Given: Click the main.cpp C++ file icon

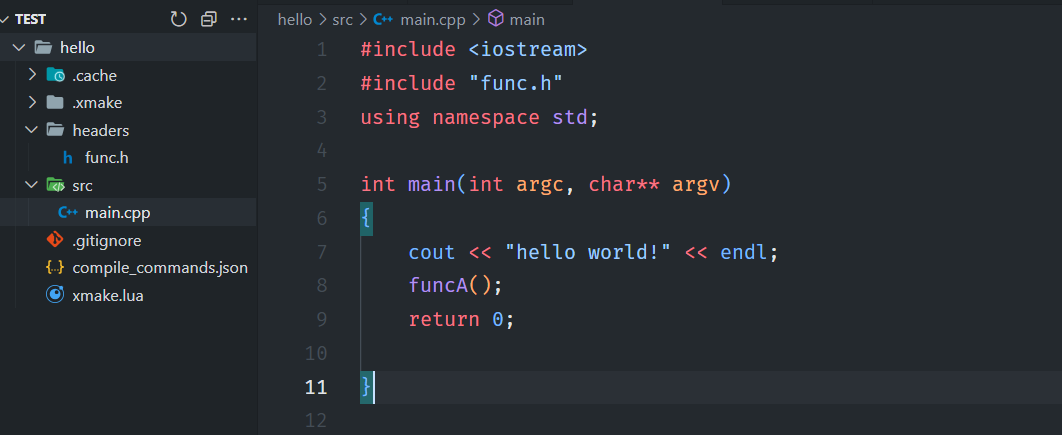Looking at the screenshot, I should (68, 213).
